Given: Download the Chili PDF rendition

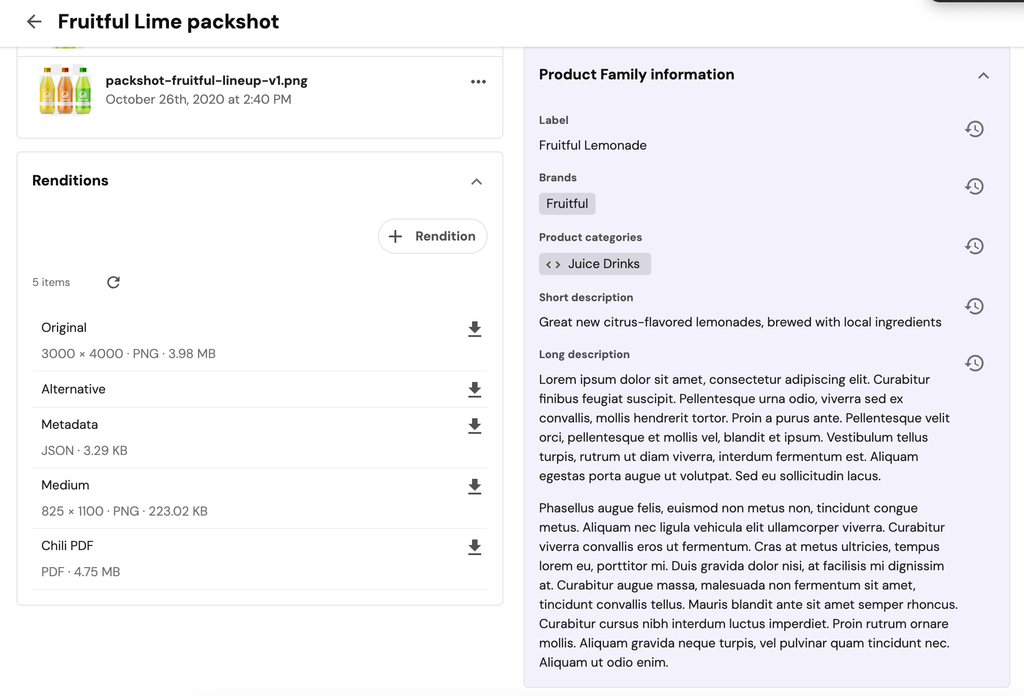Looking at the screenshot, I should tap(475, 547).
